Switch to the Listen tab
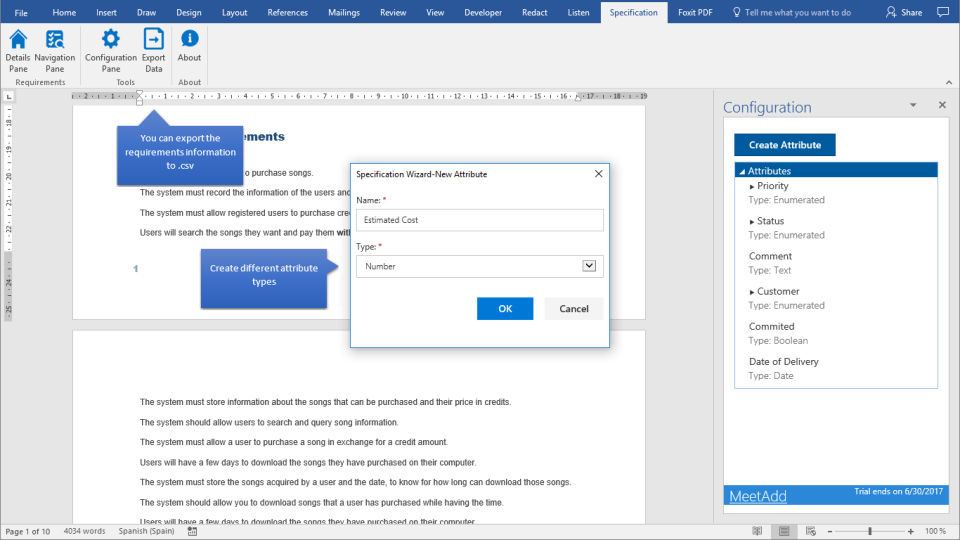Viewport: 960px width, 540px height. click(579, 12)
